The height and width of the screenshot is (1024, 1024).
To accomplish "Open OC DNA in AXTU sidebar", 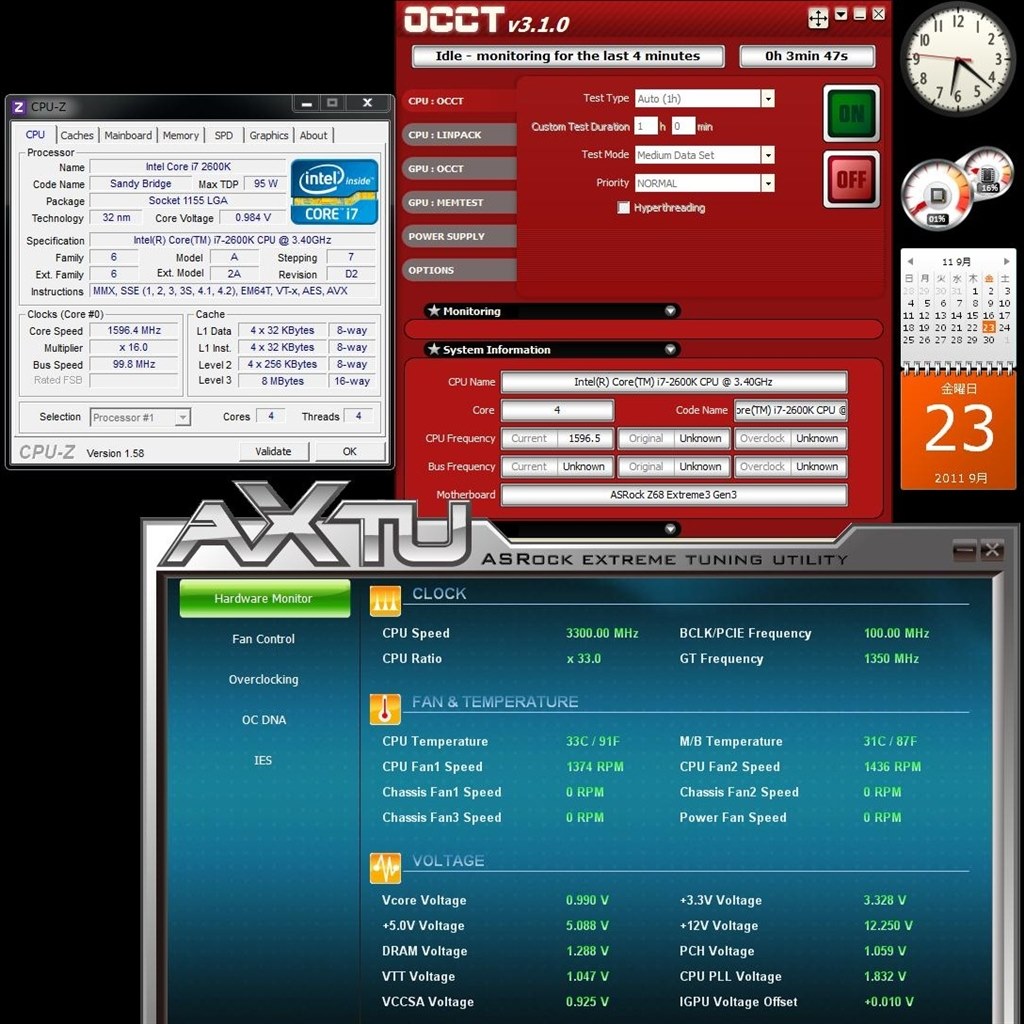I will (x=264, y=720).
